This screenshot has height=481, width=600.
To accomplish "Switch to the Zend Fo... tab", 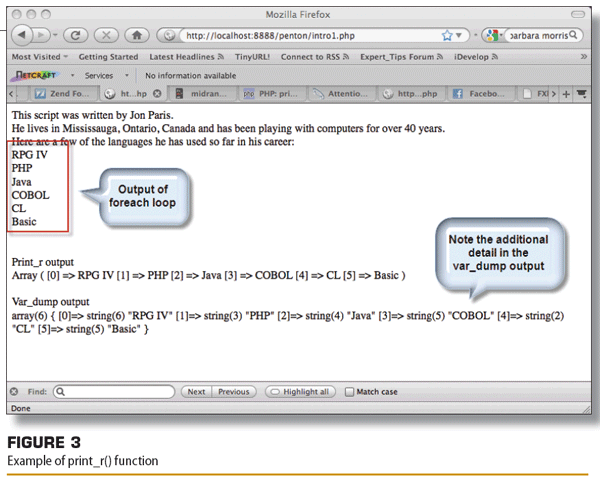I will (62, 94).
